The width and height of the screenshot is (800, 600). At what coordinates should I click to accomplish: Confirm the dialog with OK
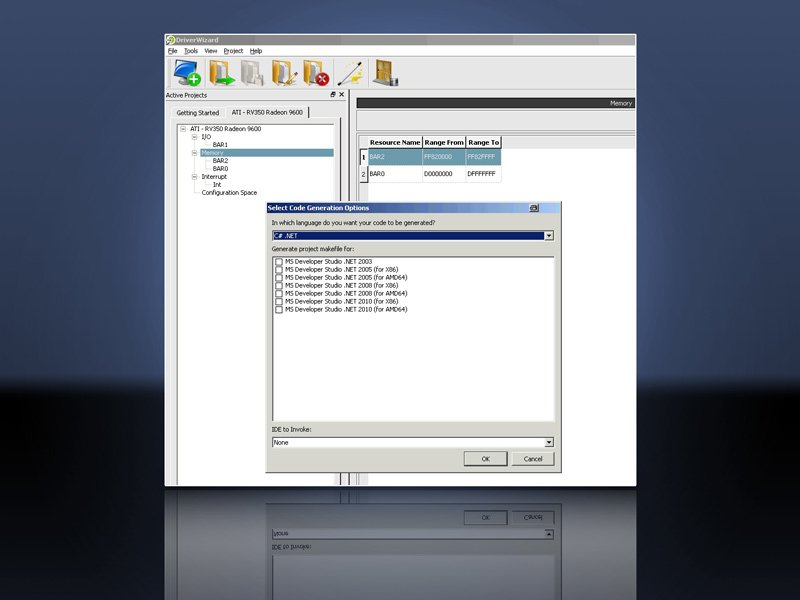coord(486,459)
